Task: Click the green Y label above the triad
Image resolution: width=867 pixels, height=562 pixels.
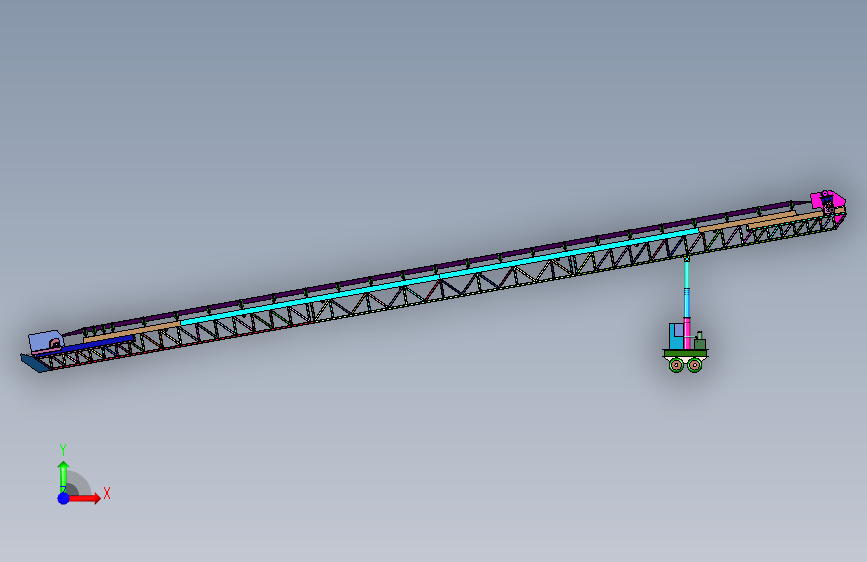Action: click(x=63, y=449)
